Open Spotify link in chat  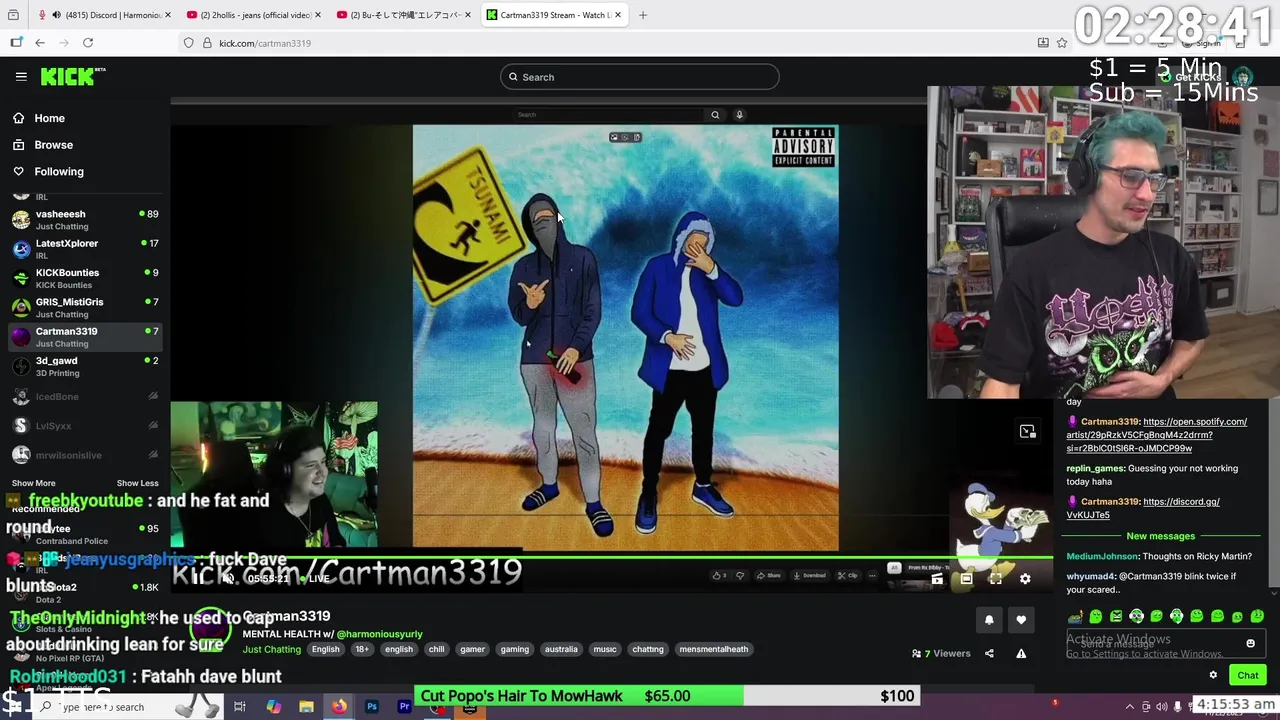point(1157,435)
